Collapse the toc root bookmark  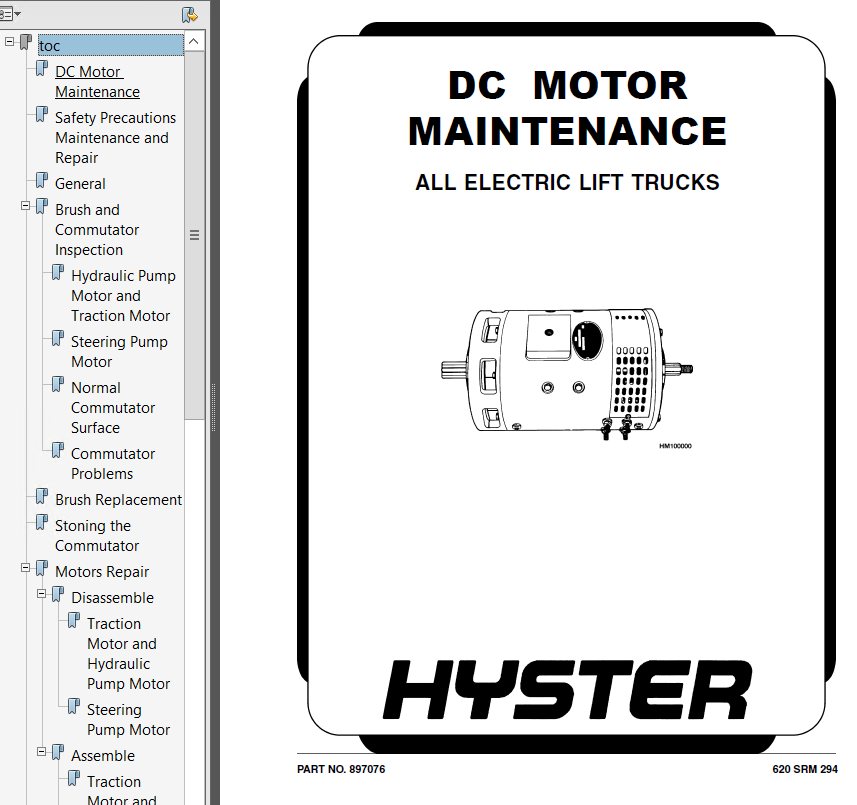tap(9, 41)
